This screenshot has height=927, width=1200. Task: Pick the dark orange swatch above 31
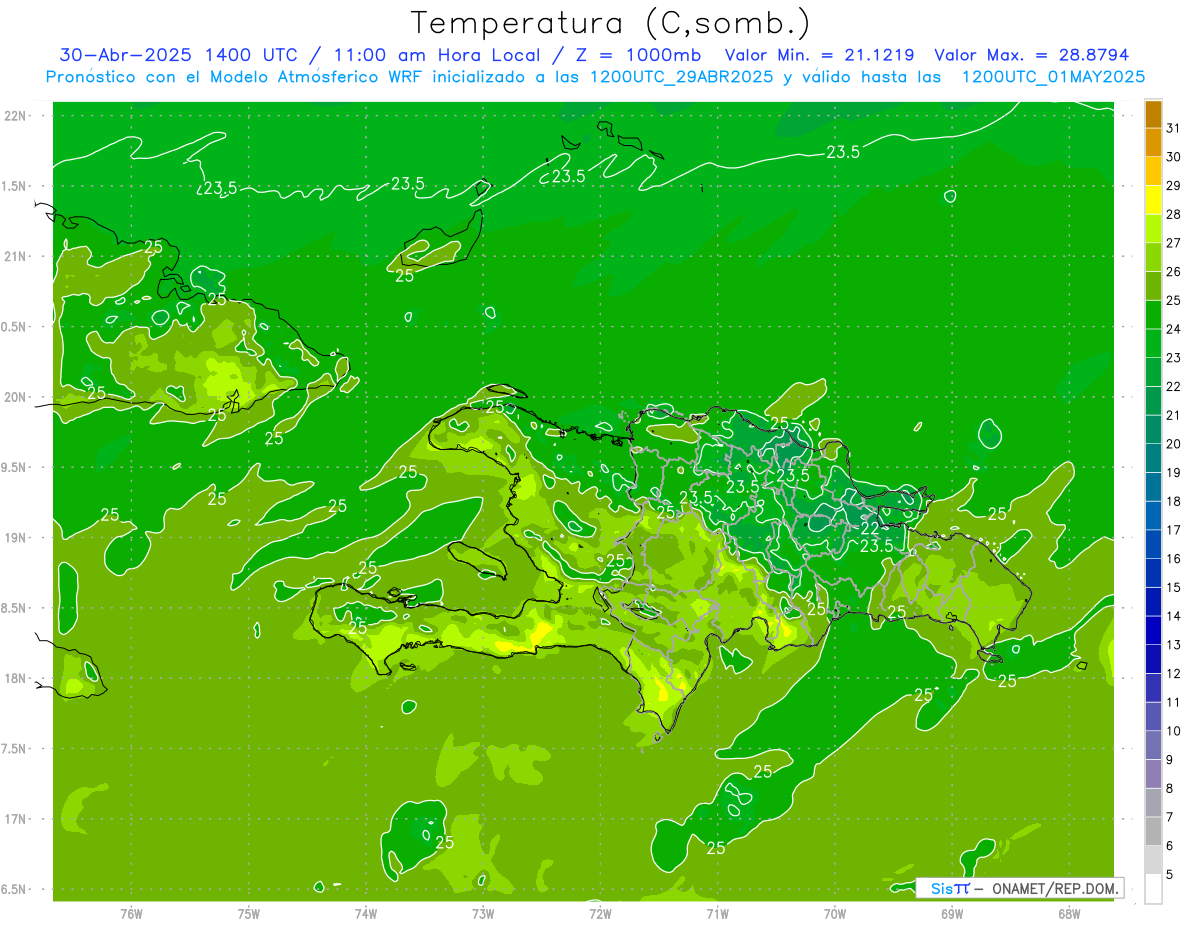(x=1153, y=114)
